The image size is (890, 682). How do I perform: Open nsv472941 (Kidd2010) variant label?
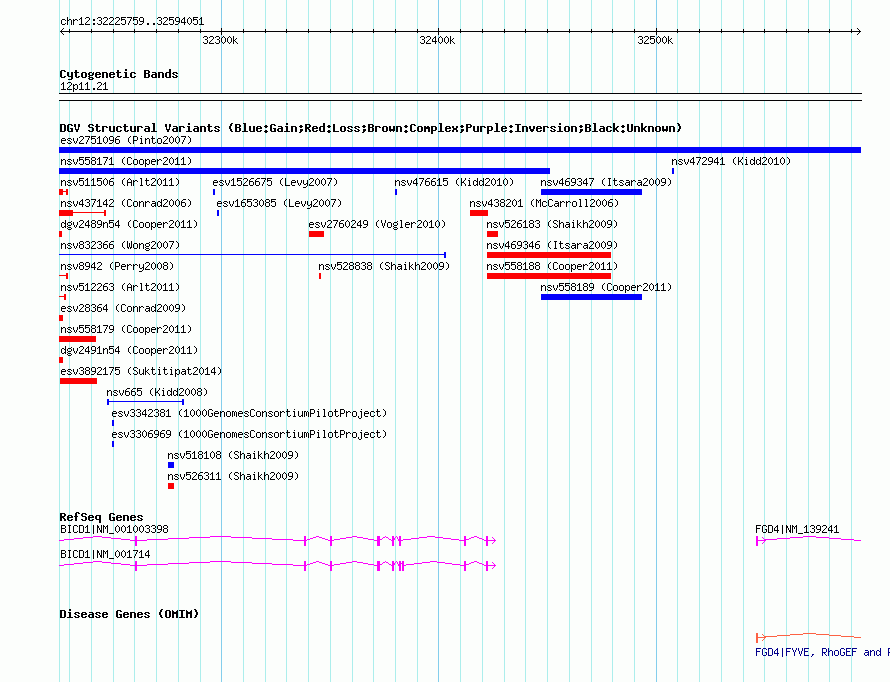click(731, 161)
